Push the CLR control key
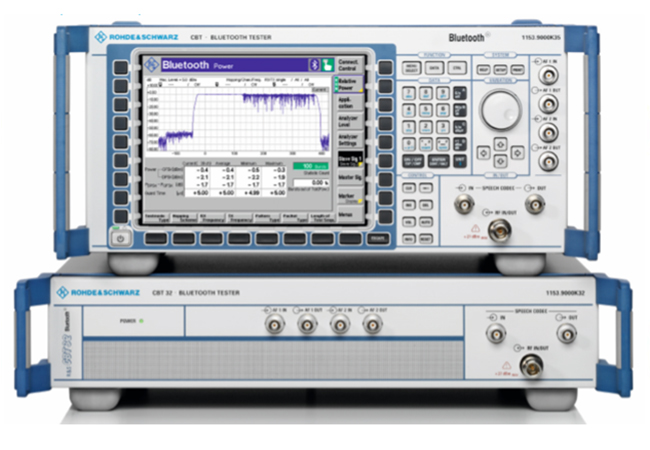Image resolution: width=650 pixels, height=450 pixels. pyautogui.click(x=409, y=189)
